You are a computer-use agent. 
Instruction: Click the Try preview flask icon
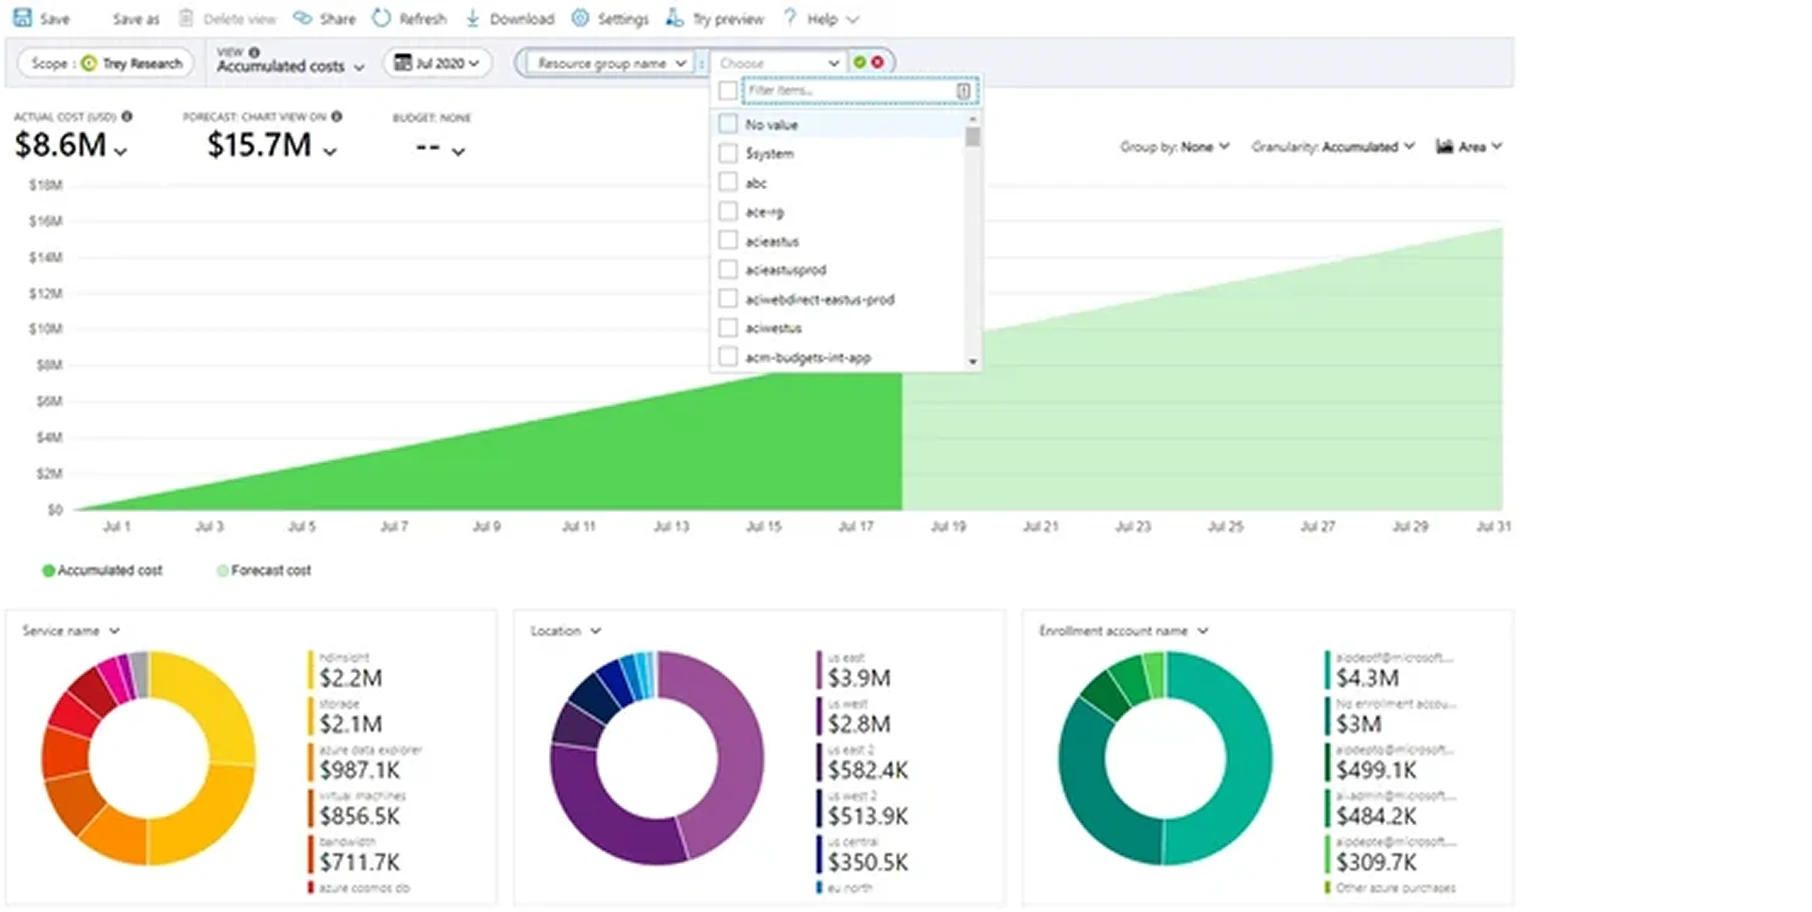click(675, 18)
